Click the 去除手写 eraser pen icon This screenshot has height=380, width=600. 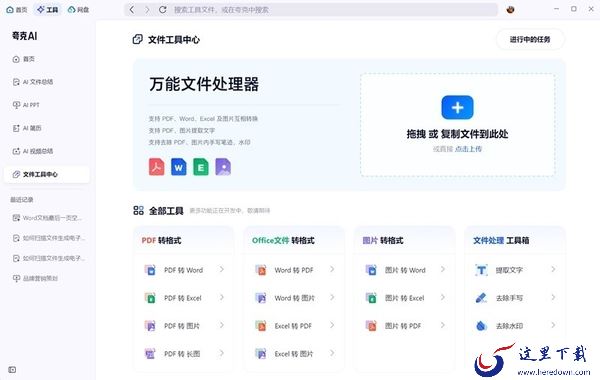pyautogui.click(x=481, y=298)
